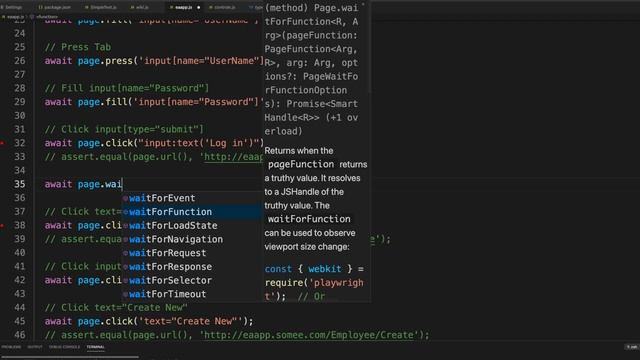
Task: Click the '// Press Tab' comment
Action: click(78, 47)
